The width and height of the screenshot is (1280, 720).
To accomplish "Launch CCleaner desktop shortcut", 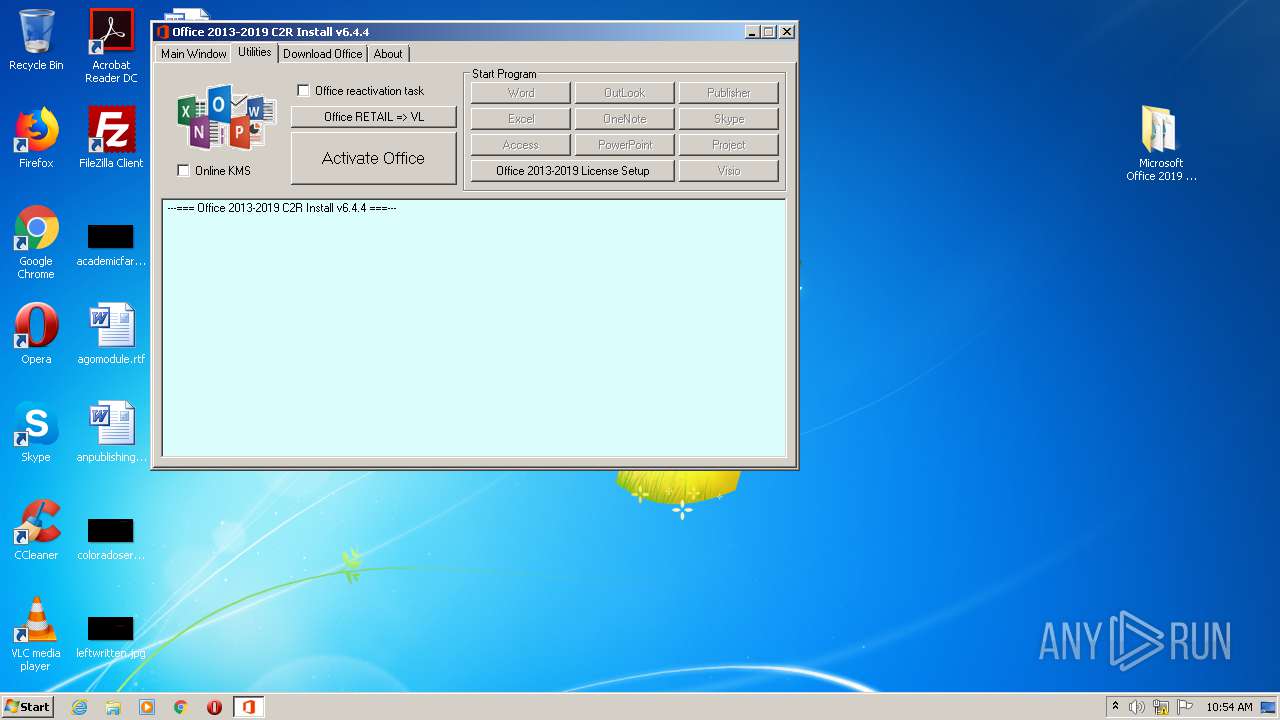I will pos(36,530).
